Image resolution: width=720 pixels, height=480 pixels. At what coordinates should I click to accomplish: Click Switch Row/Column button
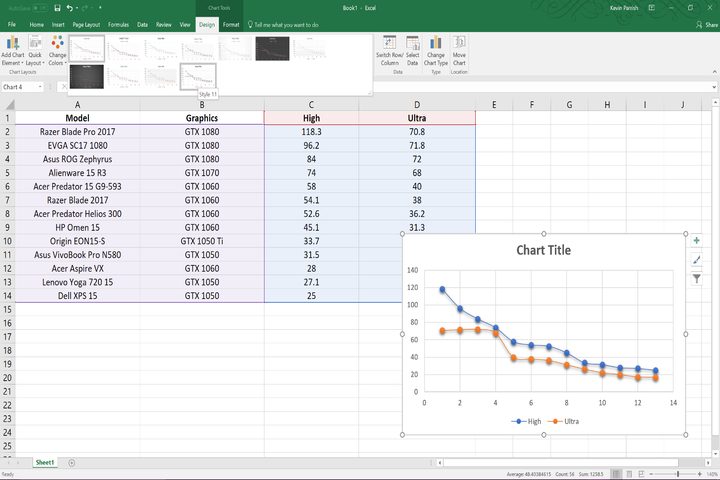point(389,51)
